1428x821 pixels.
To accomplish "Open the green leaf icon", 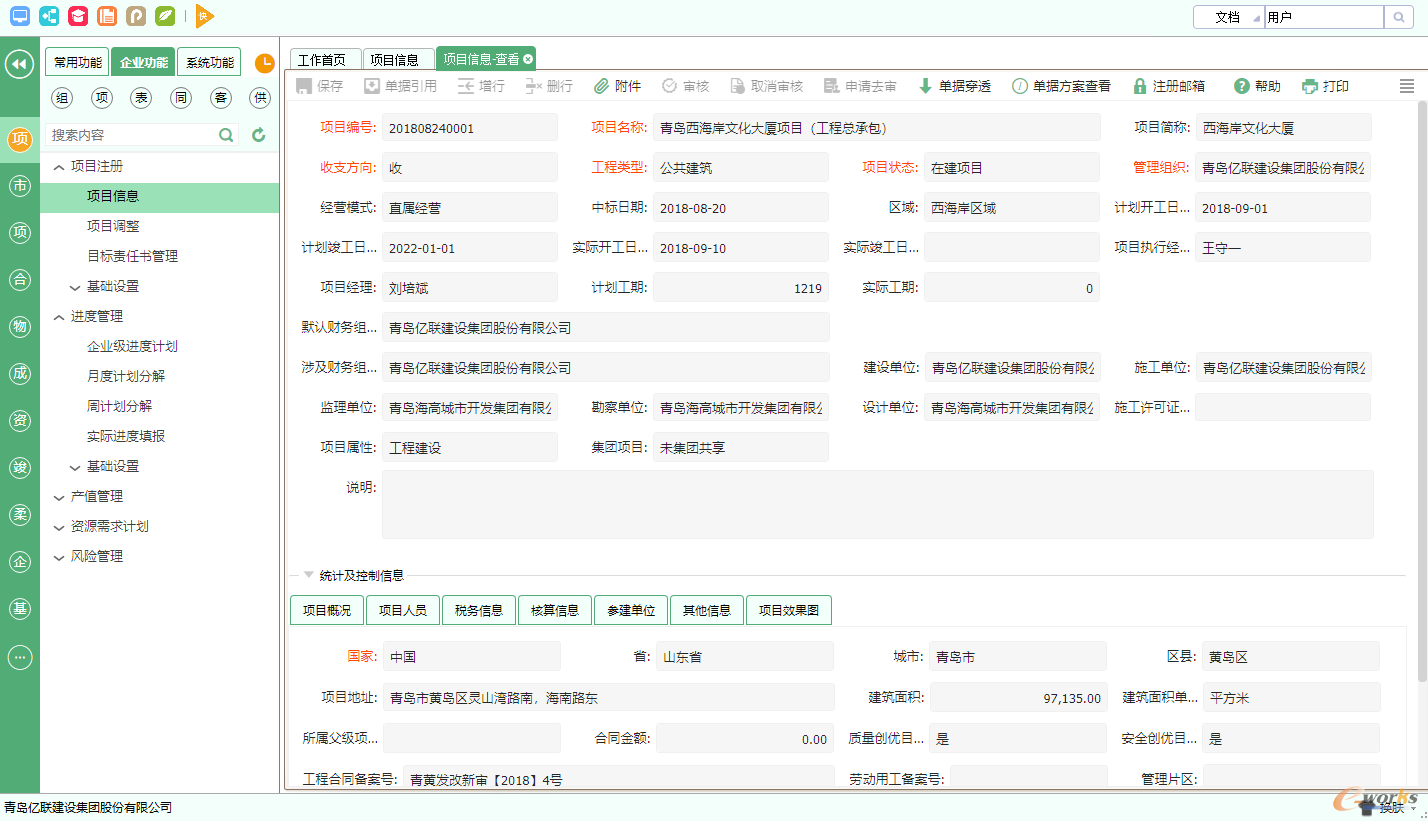I will (165, 16).
